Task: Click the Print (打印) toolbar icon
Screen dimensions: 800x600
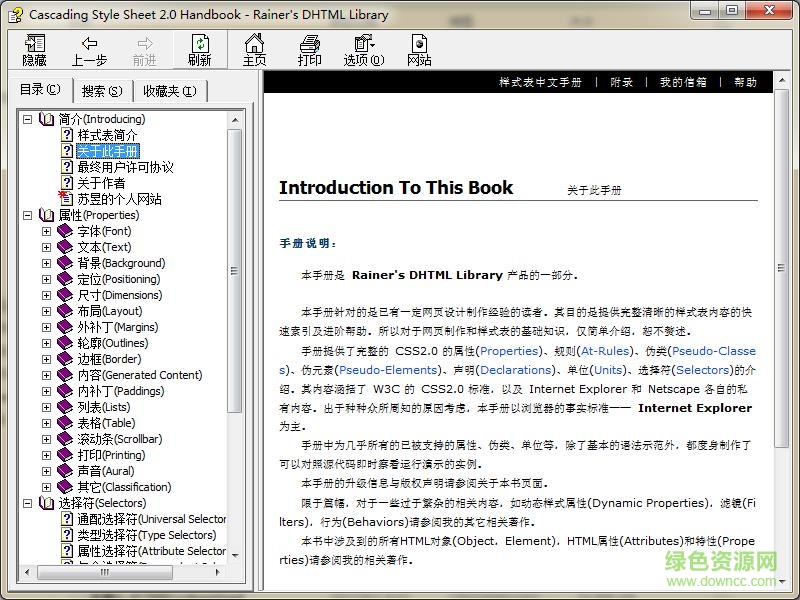Action: tap(310, 43)
